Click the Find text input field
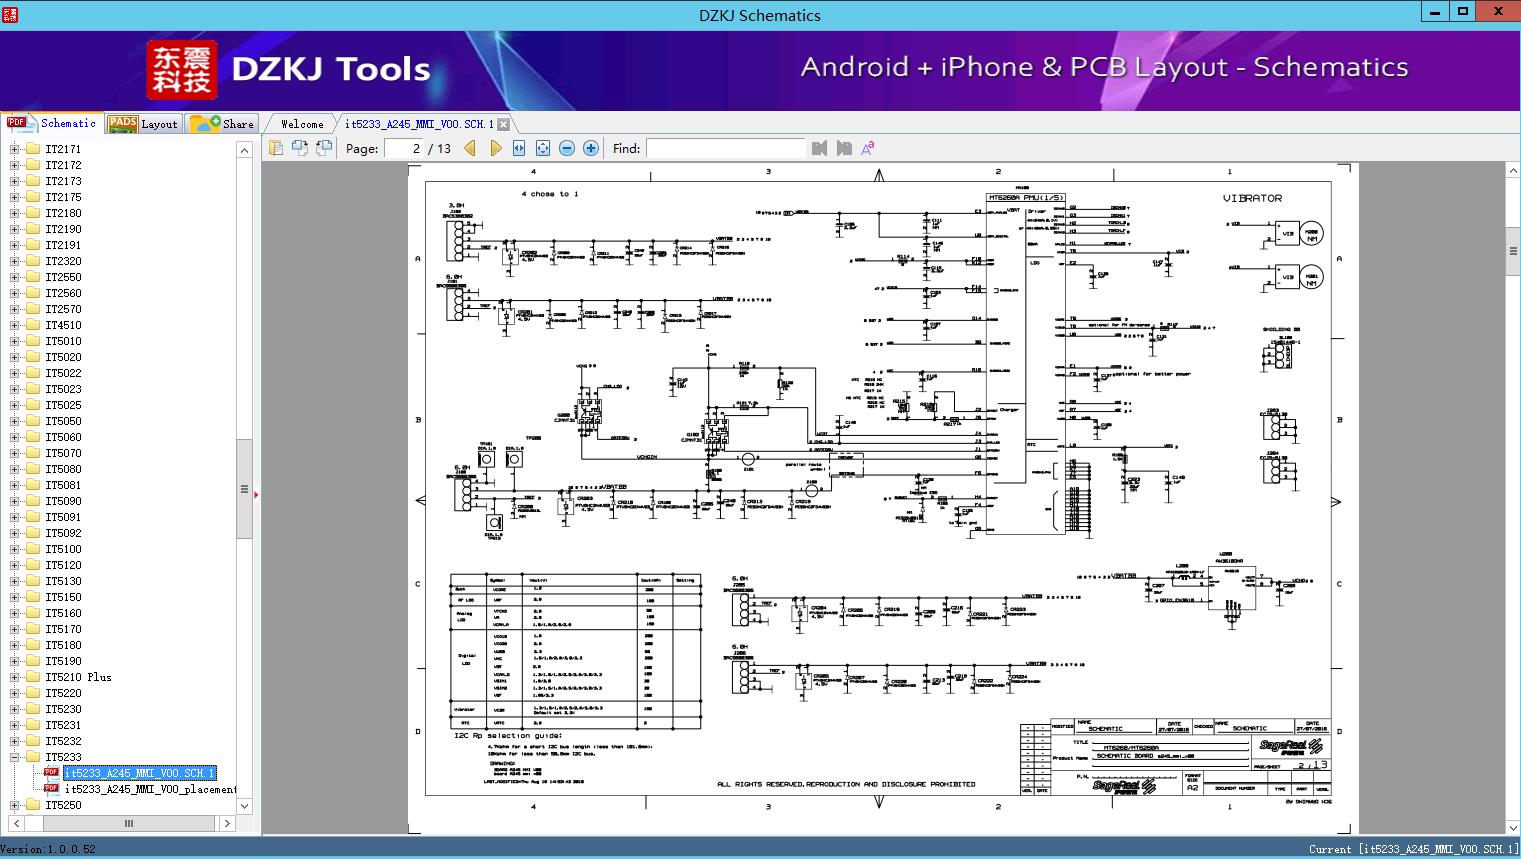This screenshot has height=859, width=1521. (725, 148)
